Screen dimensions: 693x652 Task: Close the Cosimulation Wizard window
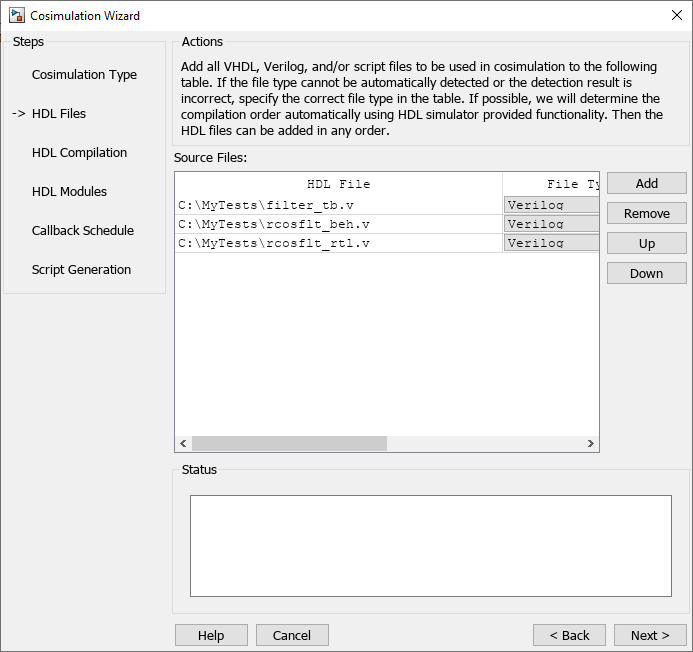tap(676, 16)
